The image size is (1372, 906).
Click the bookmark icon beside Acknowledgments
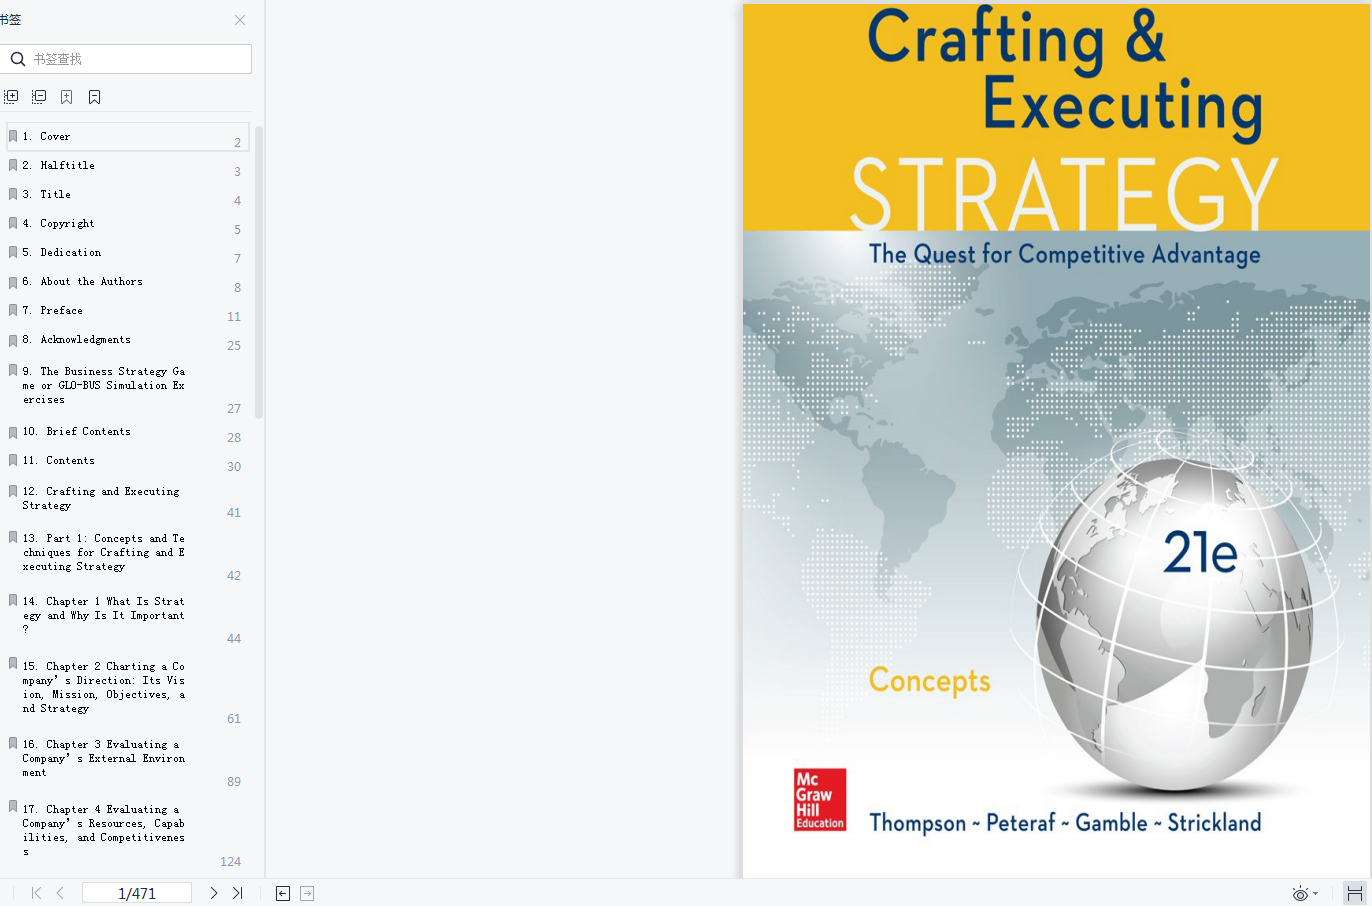click(x=13, y=339)
